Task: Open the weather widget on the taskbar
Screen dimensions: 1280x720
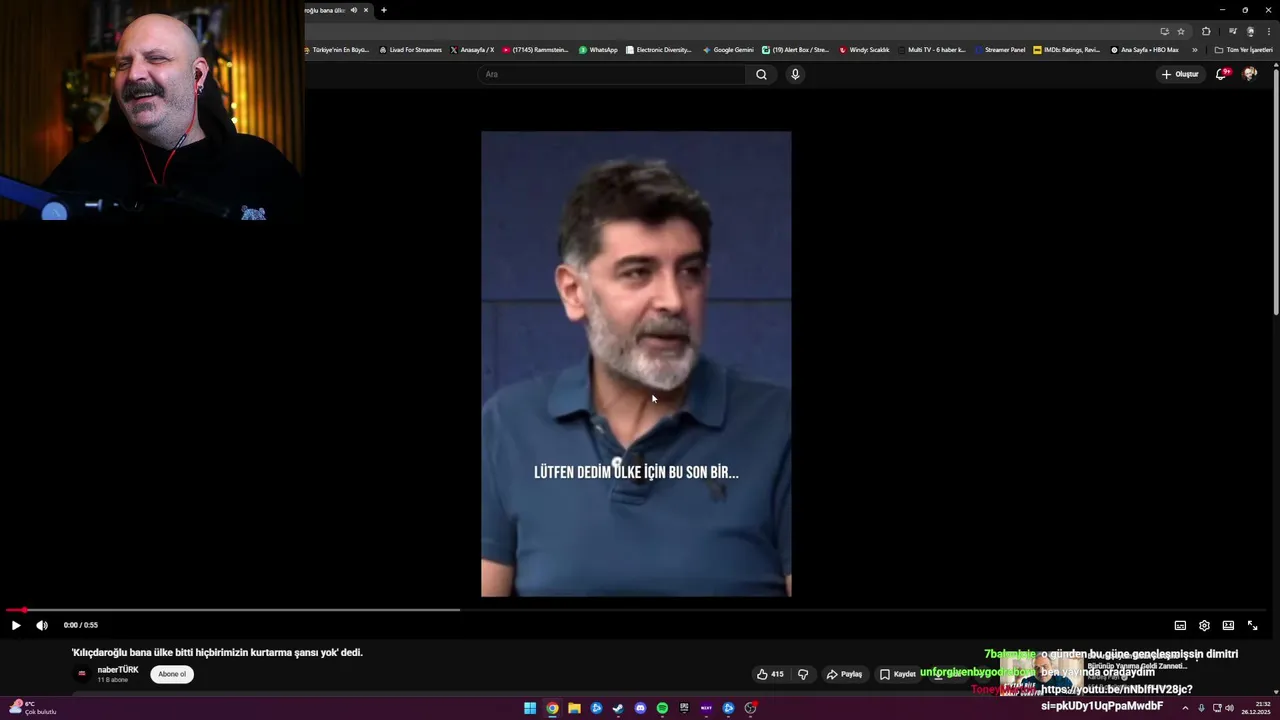Action: [32, 708]
